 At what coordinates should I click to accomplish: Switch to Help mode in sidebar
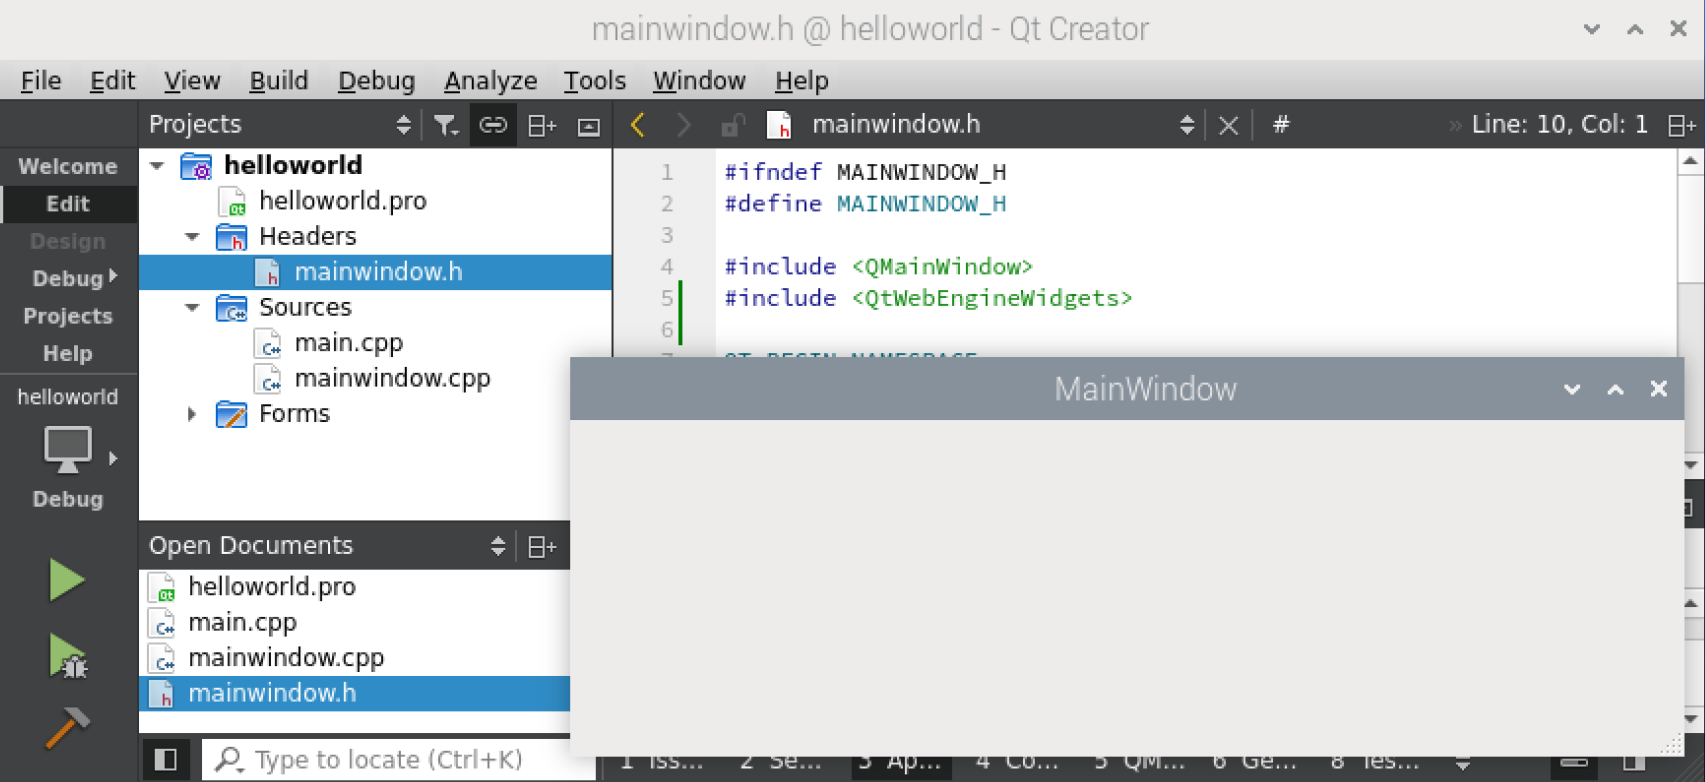[68, 354]
